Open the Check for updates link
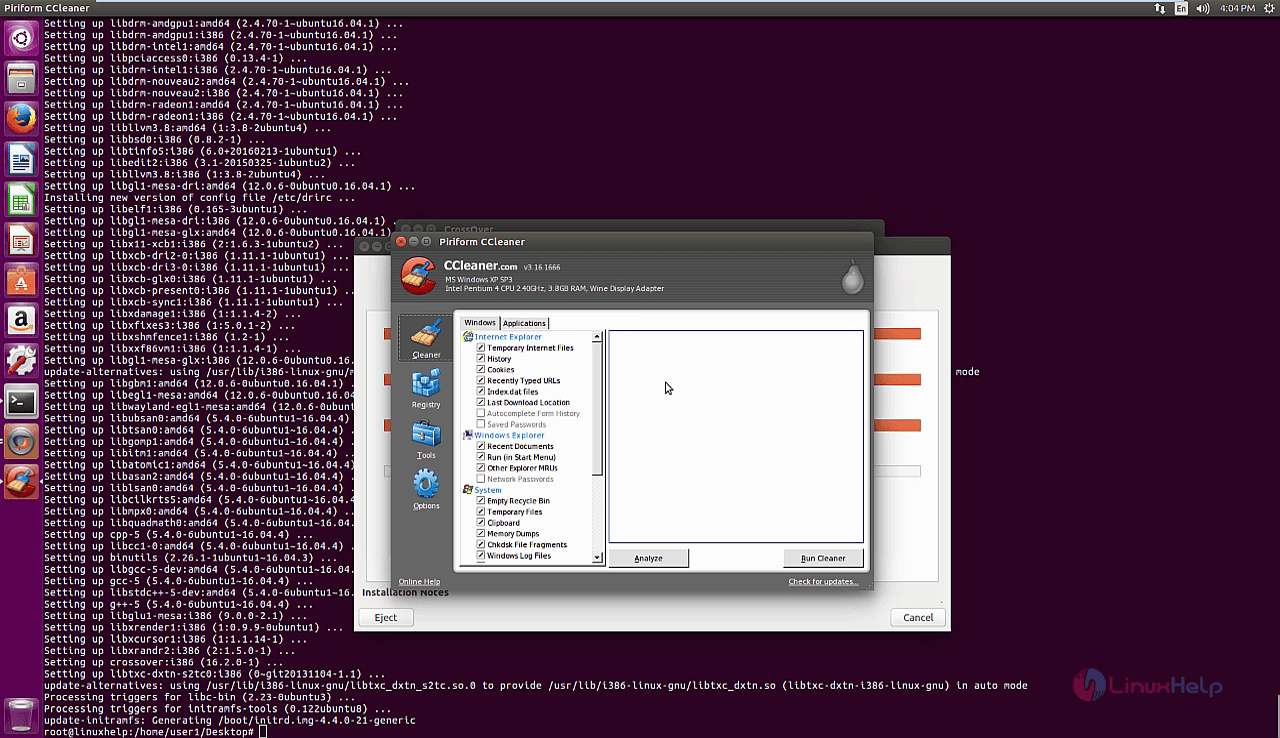The image size is (1280, 738). coord(822,582)
